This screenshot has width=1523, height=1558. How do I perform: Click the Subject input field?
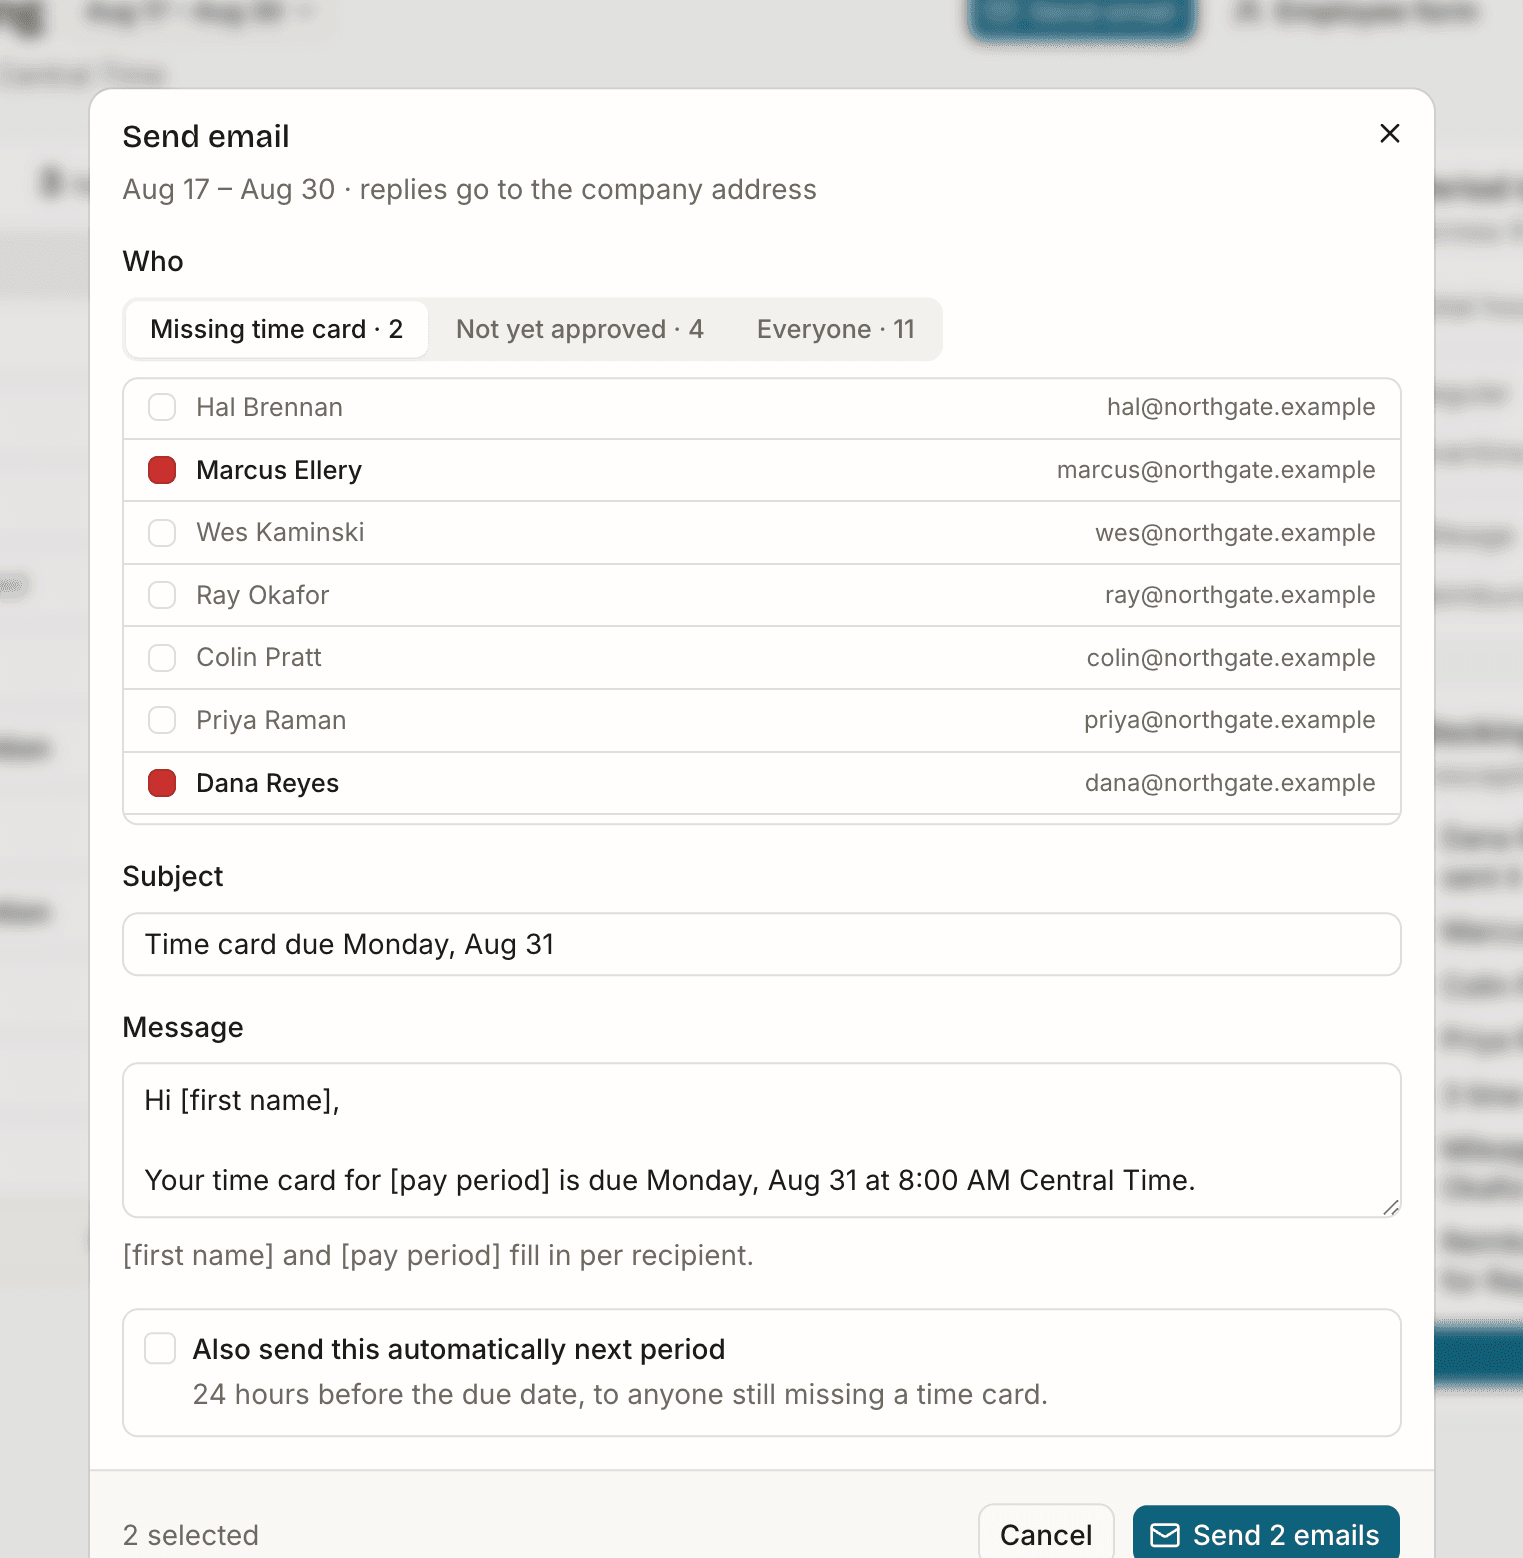(x=762, y=944)
